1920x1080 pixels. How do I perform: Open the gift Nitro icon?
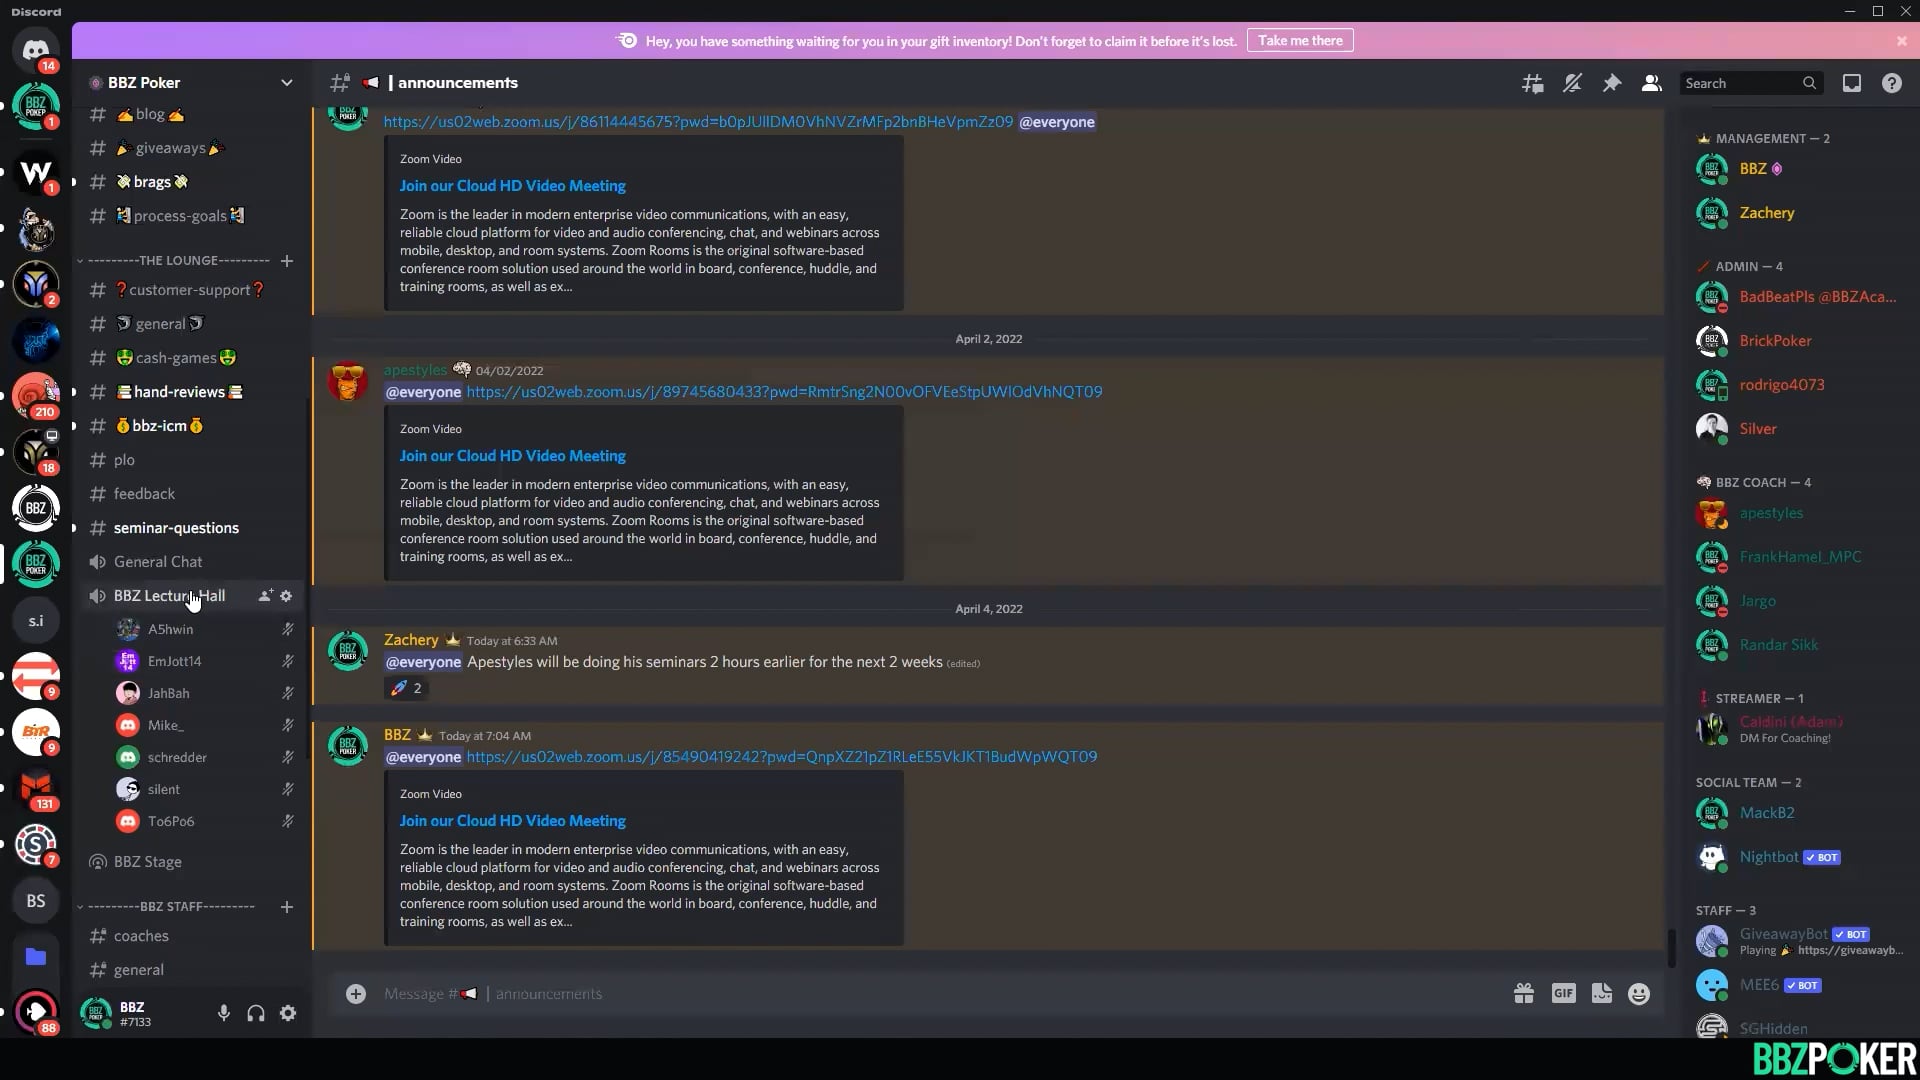[x=1523, y=993]
